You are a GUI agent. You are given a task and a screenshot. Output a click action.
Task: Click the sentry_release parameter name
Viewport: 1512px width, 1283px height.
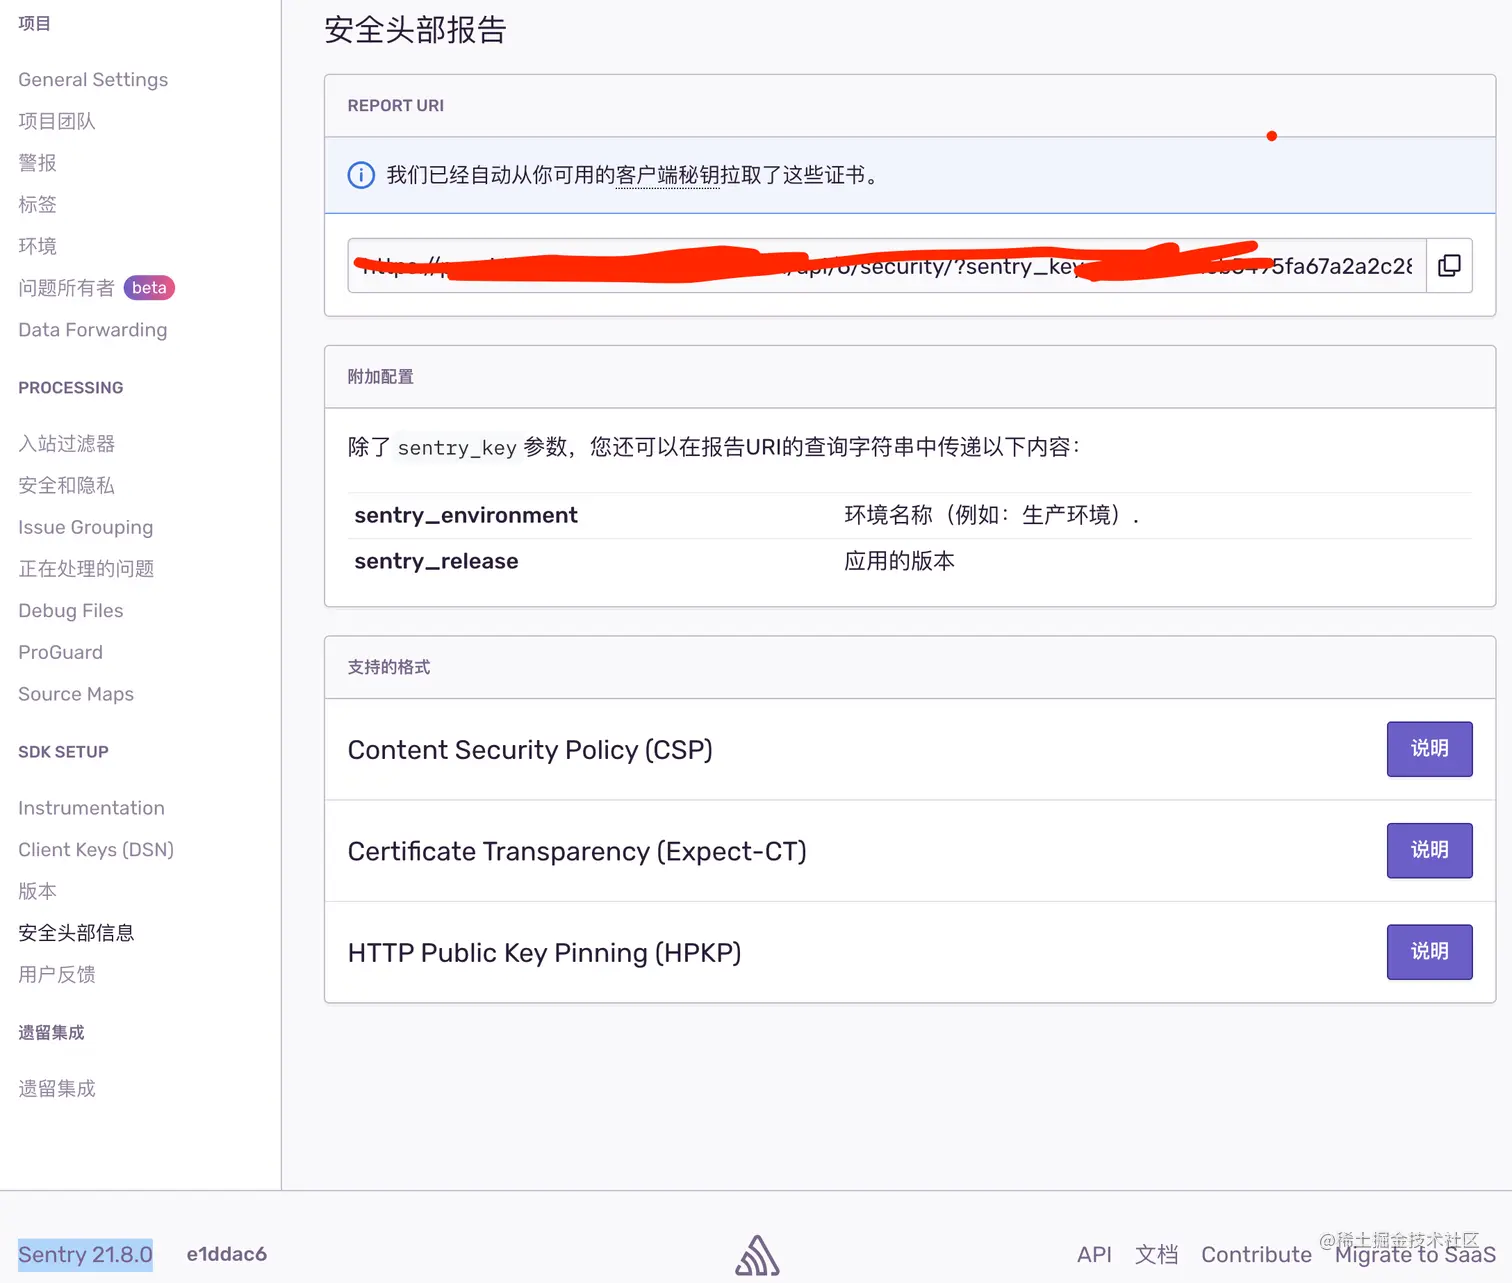pos(436,561)
